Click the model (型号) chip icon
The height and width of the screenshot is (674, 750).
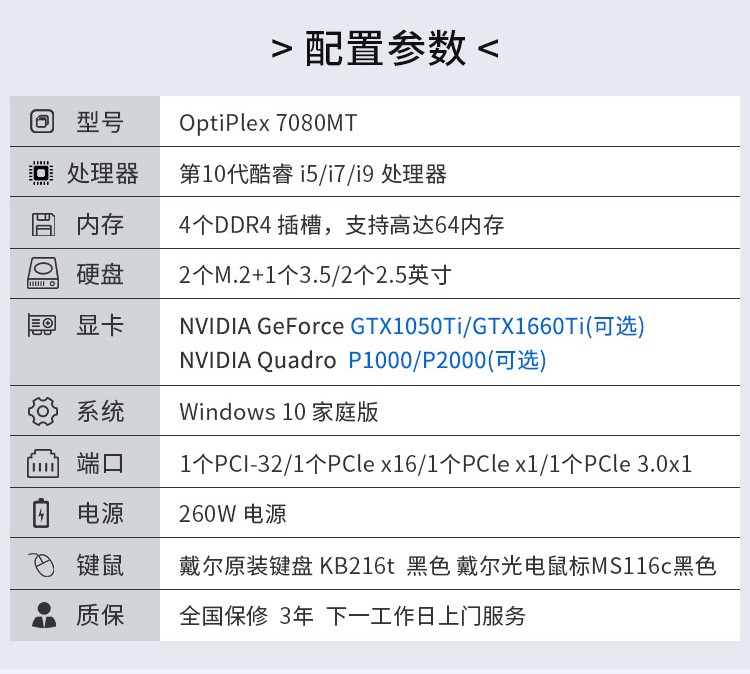point(42,122)
